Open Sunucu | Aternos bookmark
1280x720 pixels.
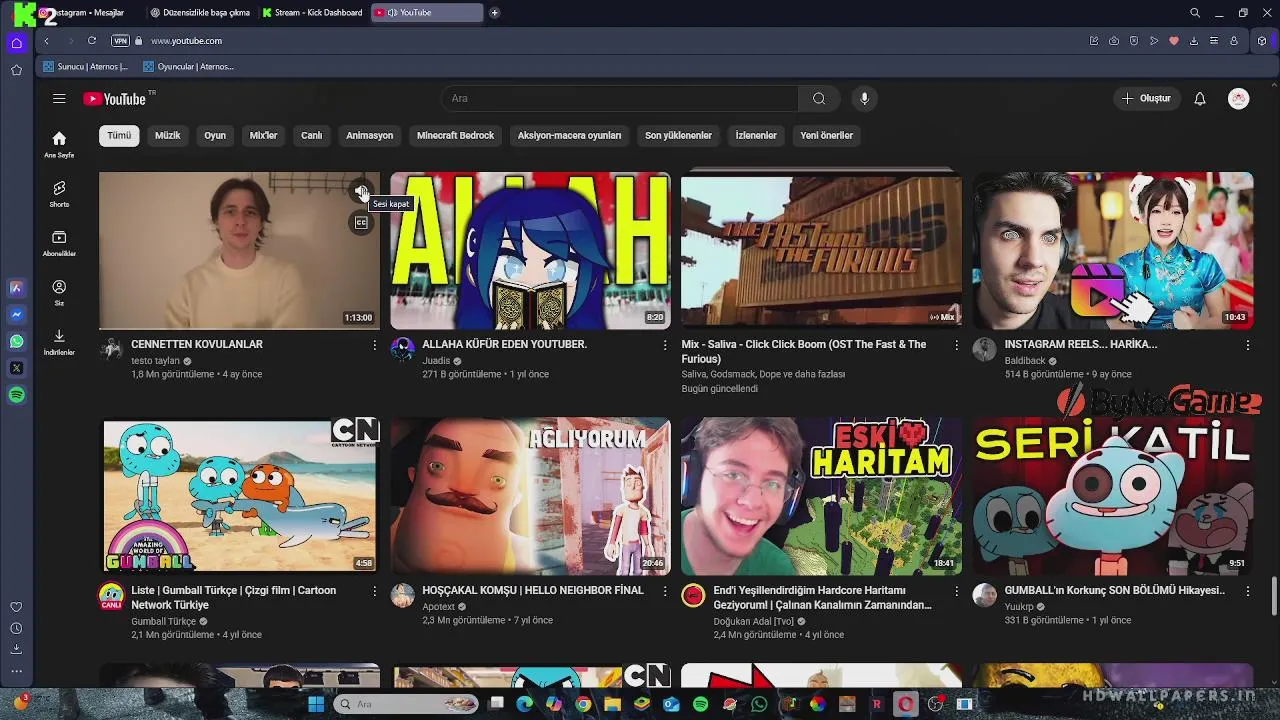(x=86, y=67)
